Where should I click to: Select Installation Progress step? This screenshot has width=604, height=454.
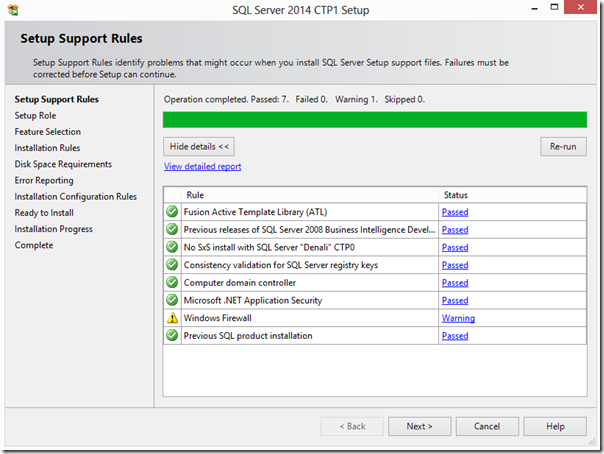(x=54, y=229)
